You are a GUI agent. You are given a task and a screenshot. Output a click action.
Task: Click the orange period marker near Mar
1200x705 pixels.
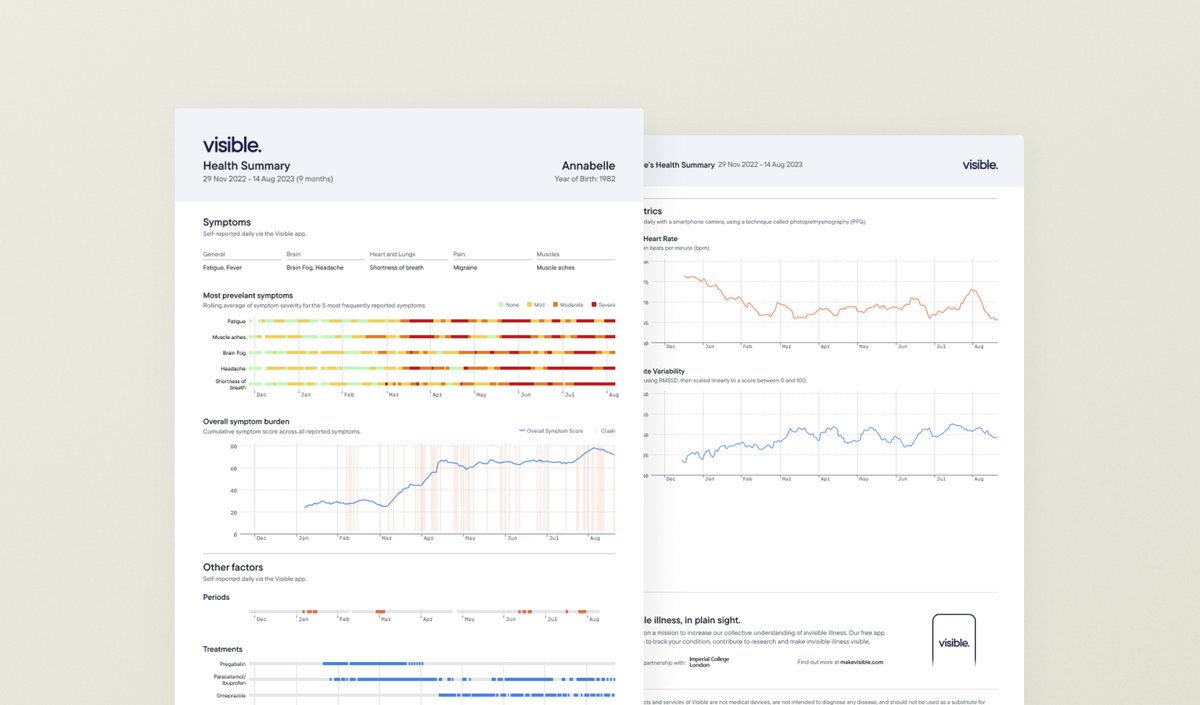382,611
